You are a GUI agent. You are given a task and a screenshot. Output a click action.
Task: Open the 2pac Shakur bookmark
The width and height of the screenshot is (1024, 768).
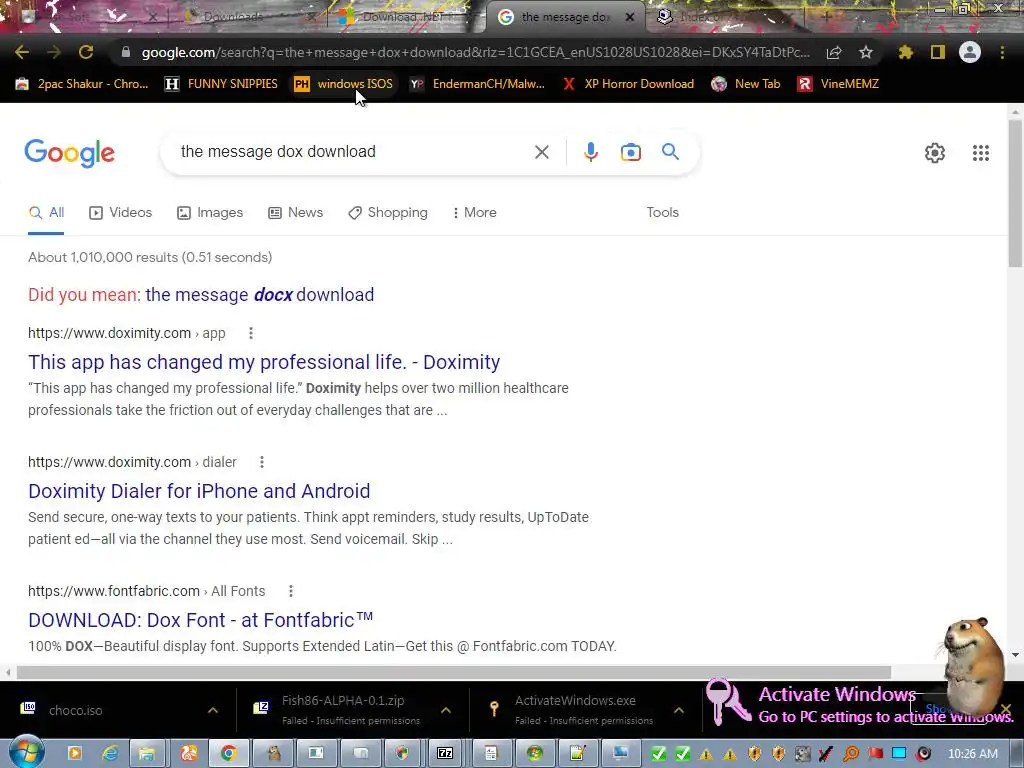(82, 84)
